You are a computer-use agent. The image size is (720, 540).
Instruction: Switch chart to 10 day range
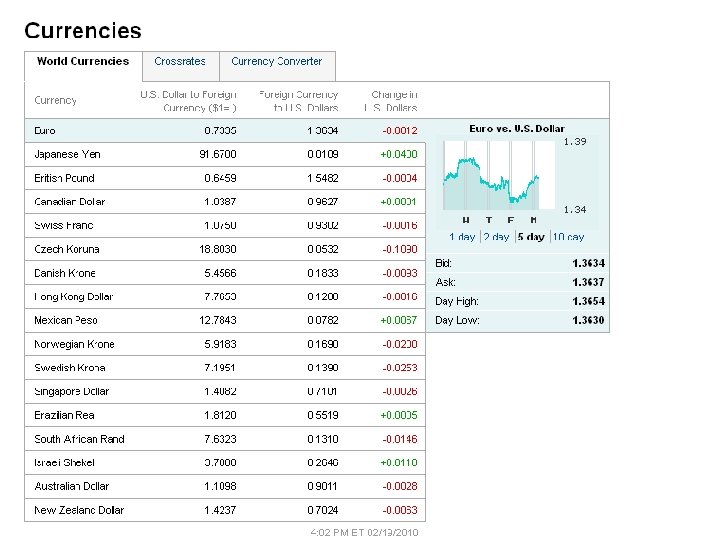[x=568, y=237]
